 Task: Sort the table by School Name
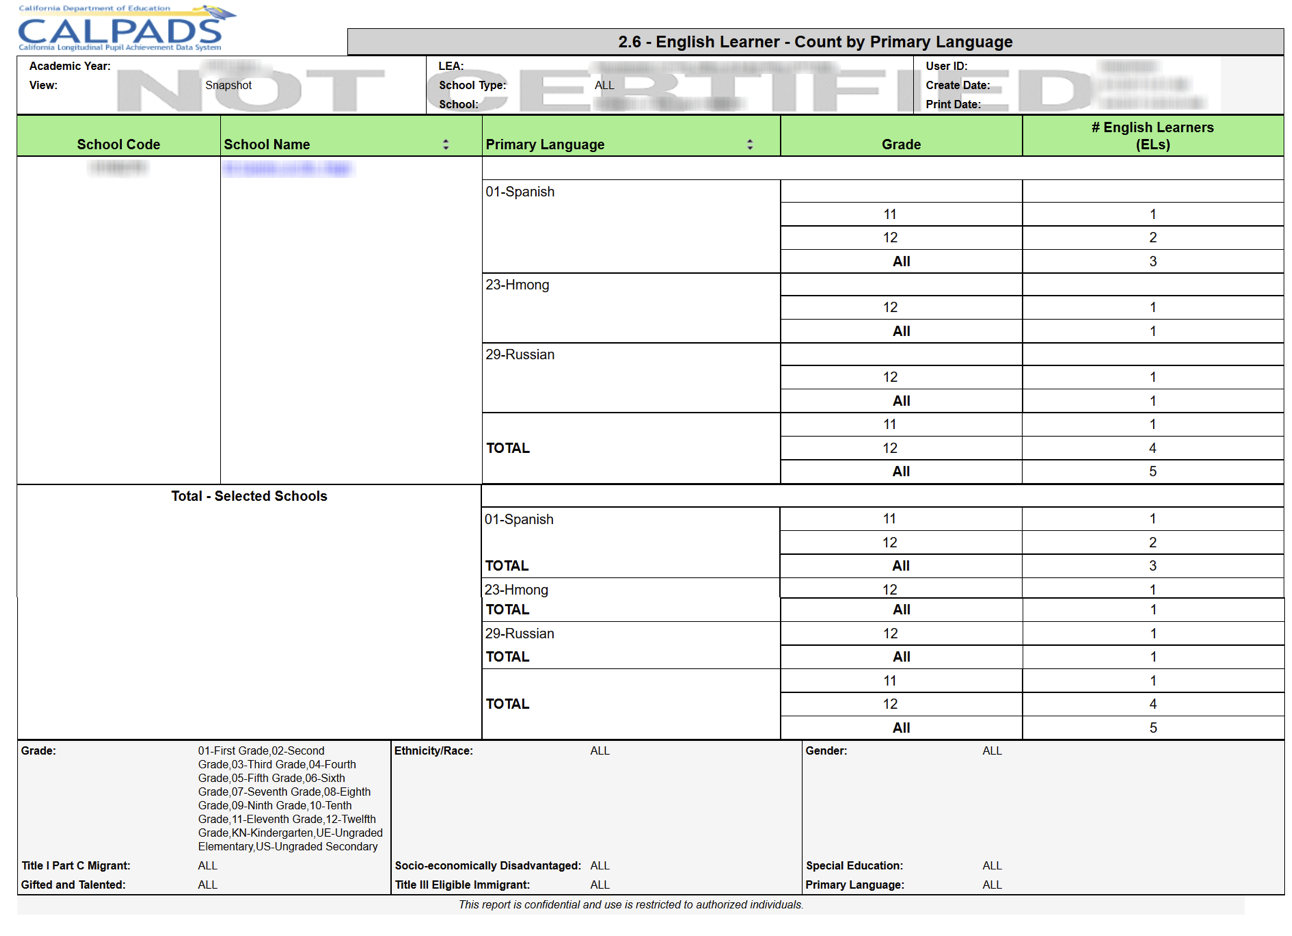coord(446,145)
